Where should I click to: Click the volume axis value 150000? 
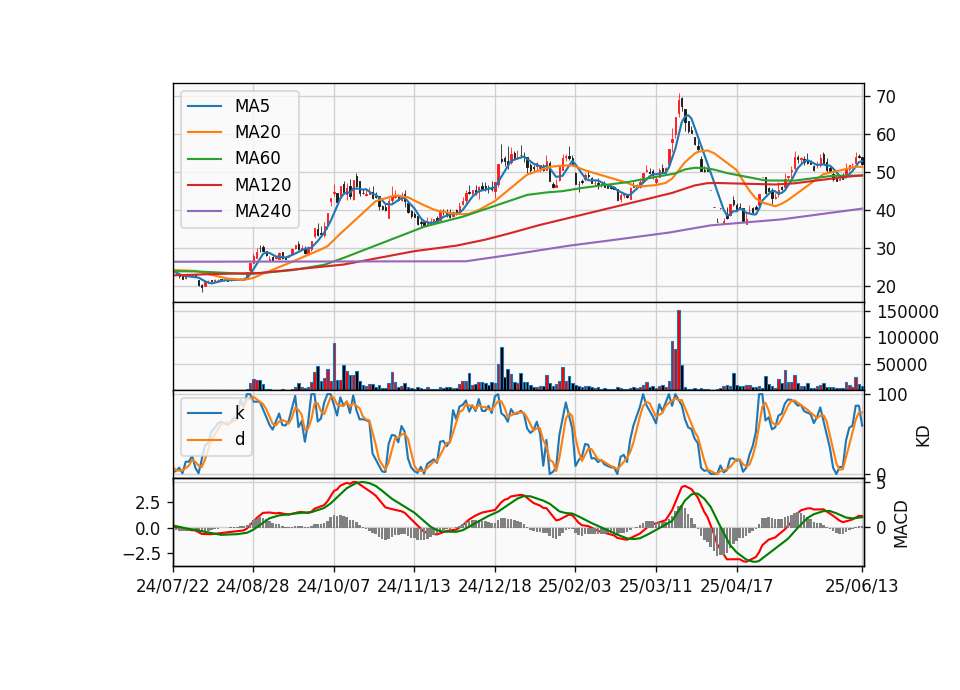908,312
